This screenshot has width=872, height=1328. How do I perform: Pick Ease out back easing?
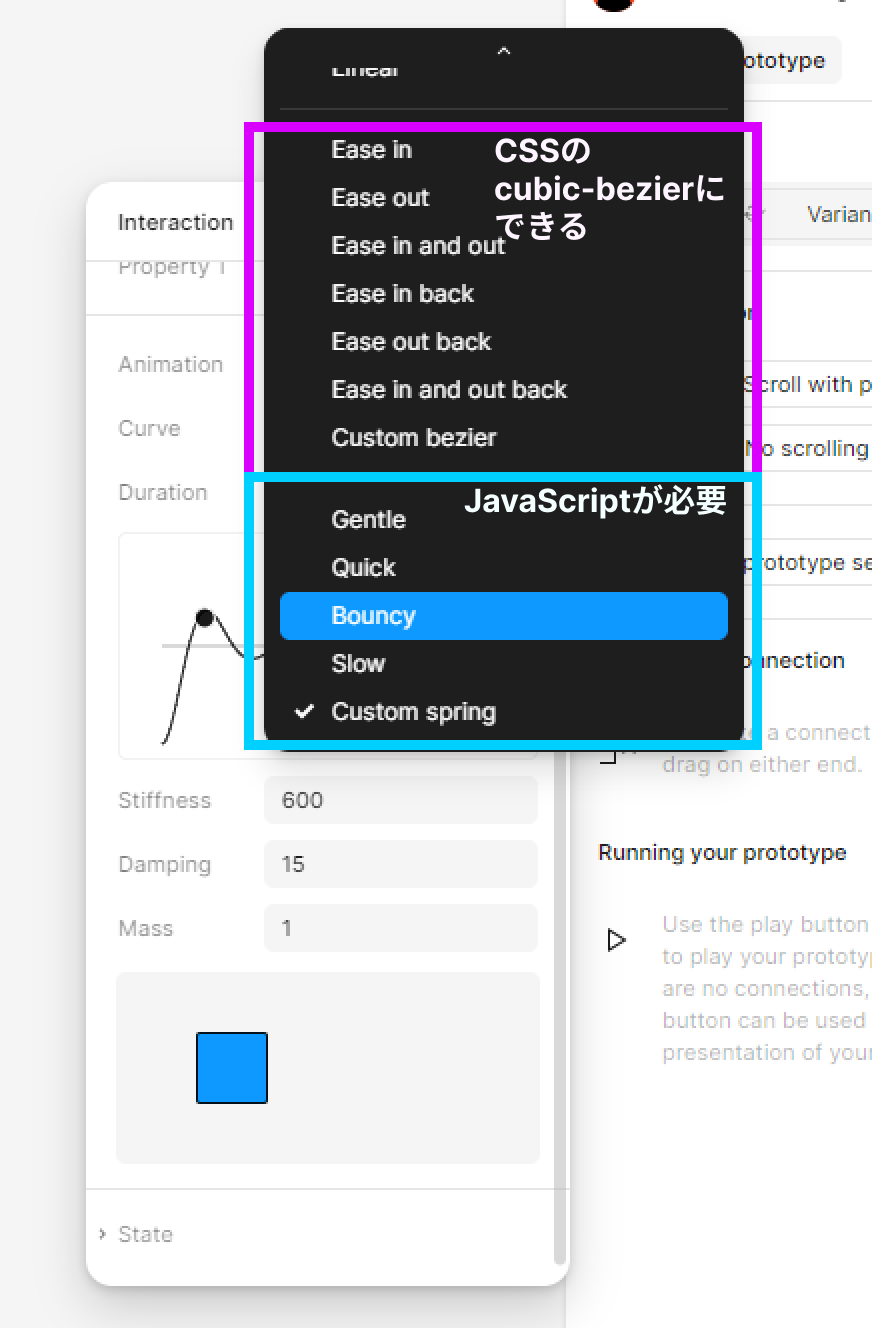pos(411,342)
